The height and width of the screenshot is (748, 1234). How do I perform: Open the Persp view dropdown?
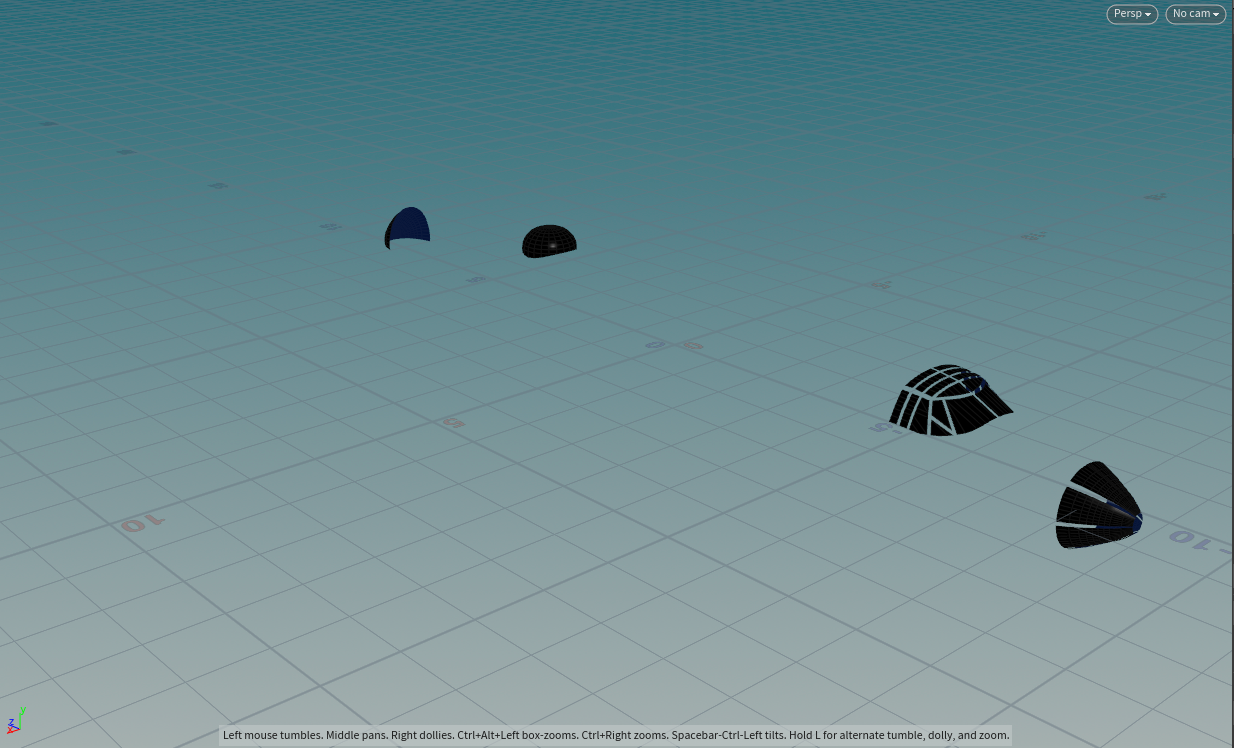1132,14
